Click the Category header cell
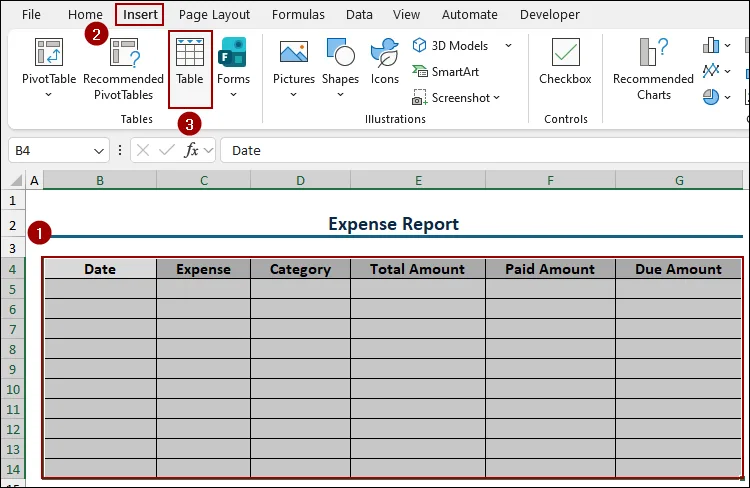 pos(300,269)
